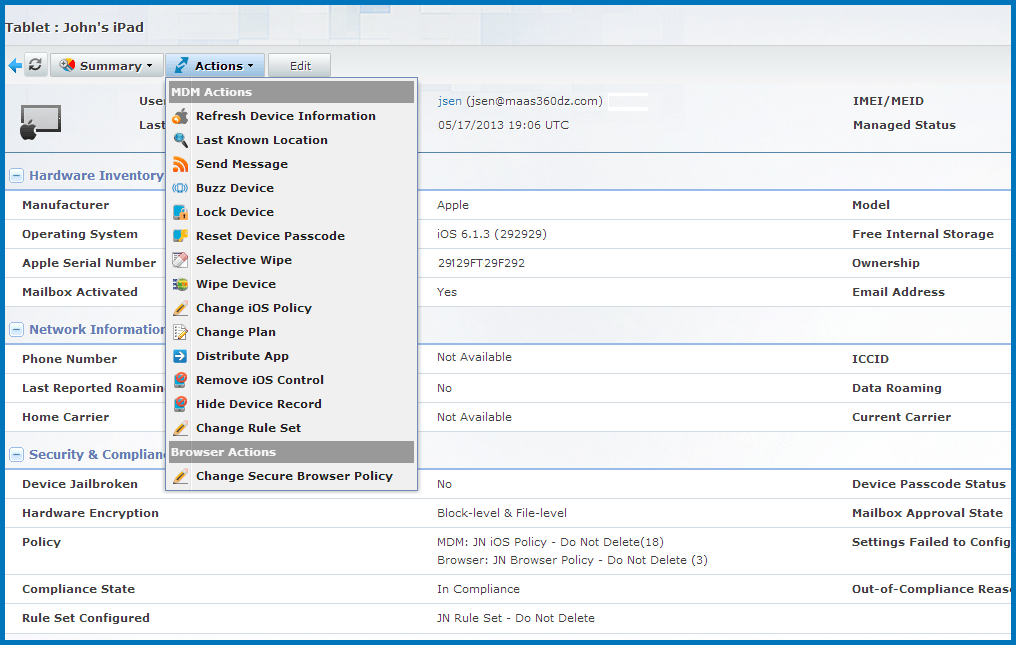This screenshot has width=1016, height=645.
Task: Click the Reset Device Passcode icon
Action: click(x=180, y=236)
